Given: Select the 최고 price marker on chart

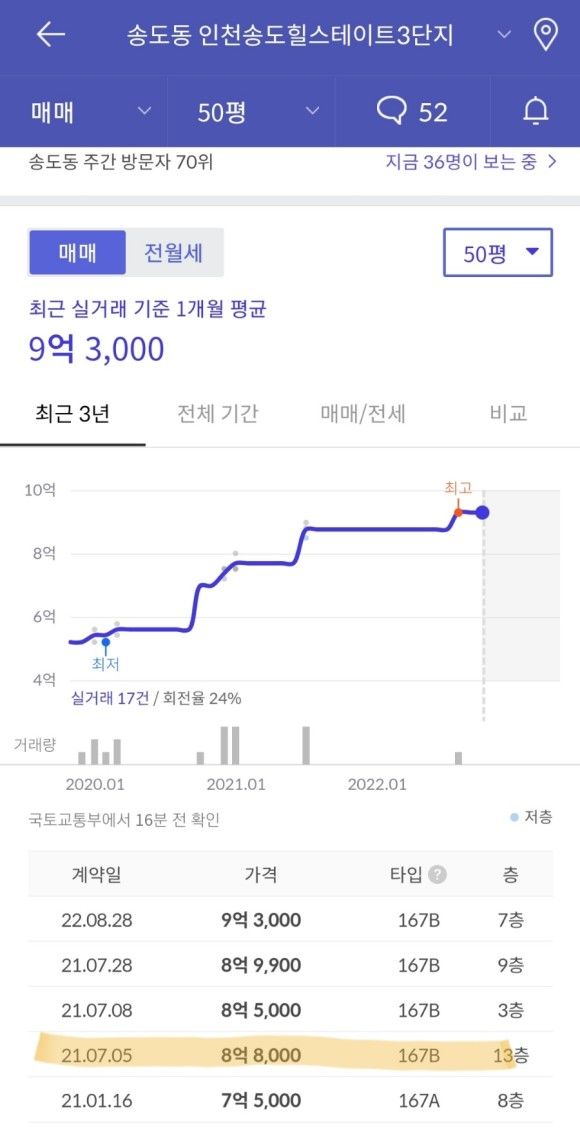Looking at the screenshot, I should coord(456,510).
